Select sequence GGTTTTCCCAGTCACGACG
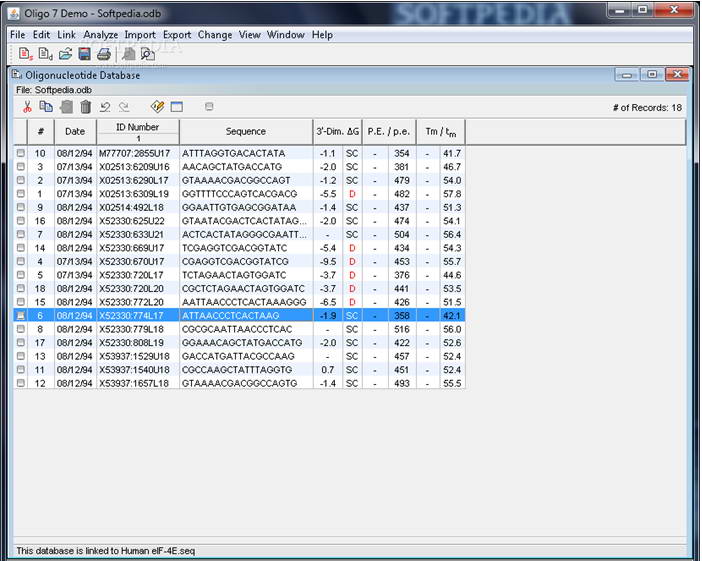 pyautogui.click(x=240, y=194)
